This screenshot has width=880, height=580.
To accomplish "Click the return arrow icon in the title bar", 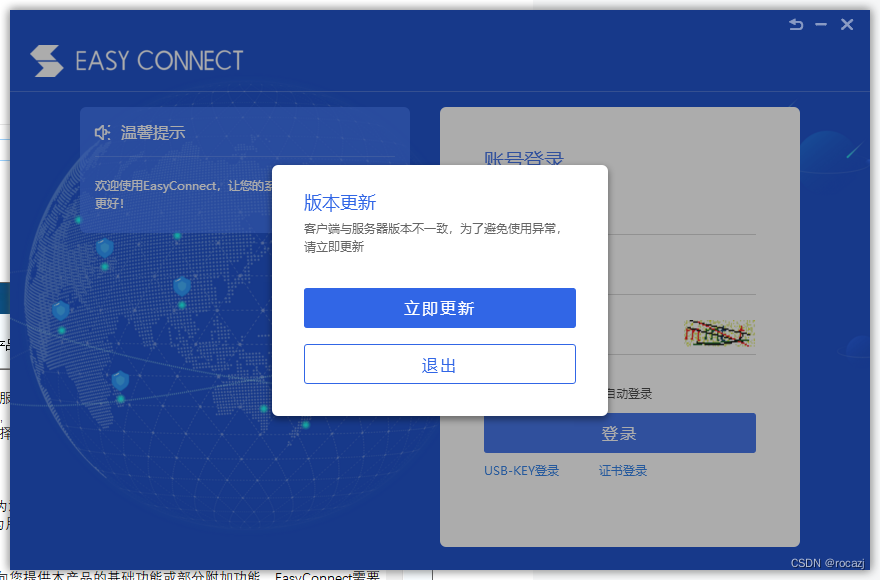I will [796, 24].
